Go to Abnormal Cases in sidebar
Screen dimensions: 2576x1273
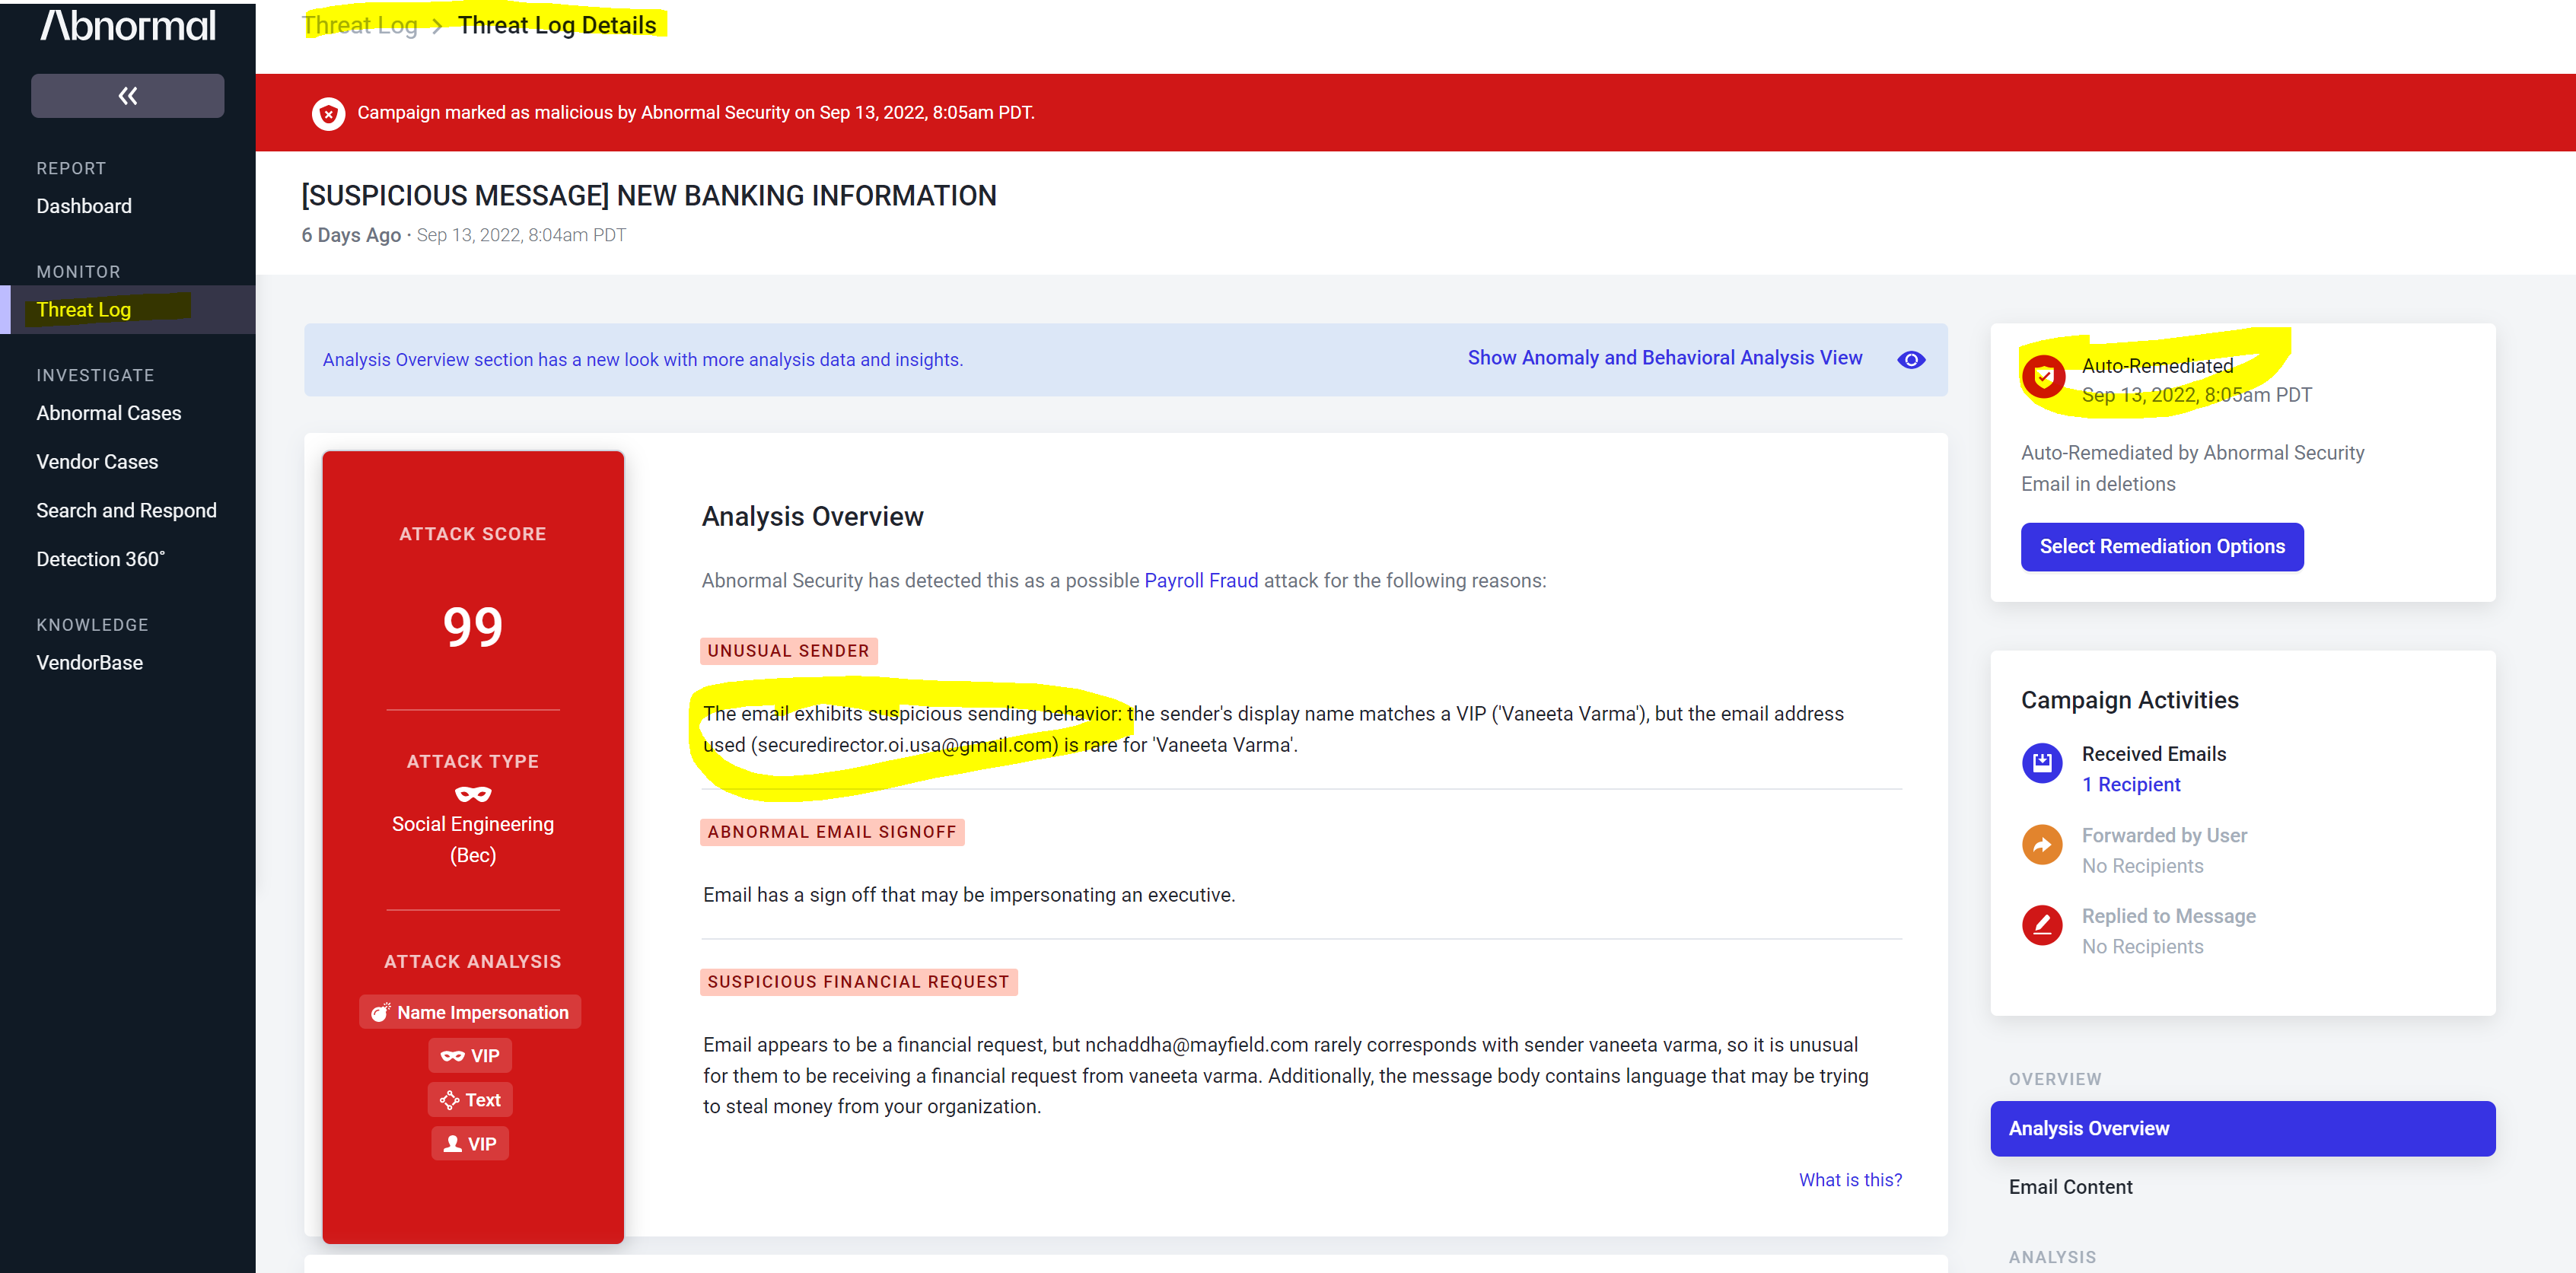tap(109, 413)
